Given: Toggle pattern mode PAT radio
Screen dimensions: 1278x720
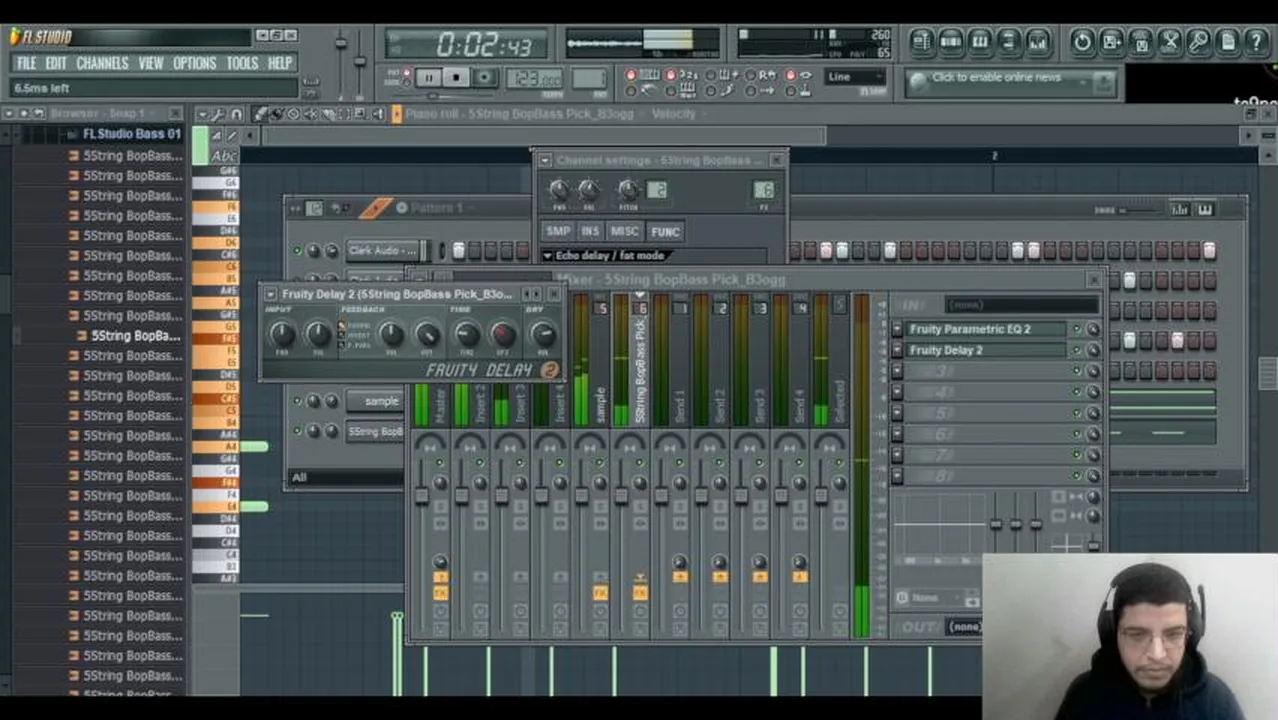Looking at the screenshot, I should click(407, 72).
